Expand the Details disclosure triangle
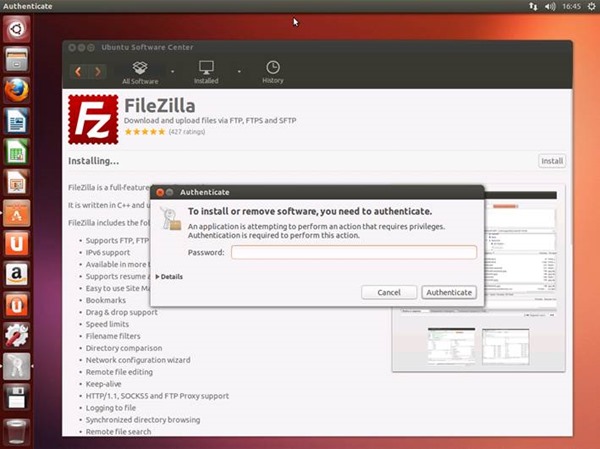Image resolution: width=600 pixels, height=449 pixels. coord(158,276)
